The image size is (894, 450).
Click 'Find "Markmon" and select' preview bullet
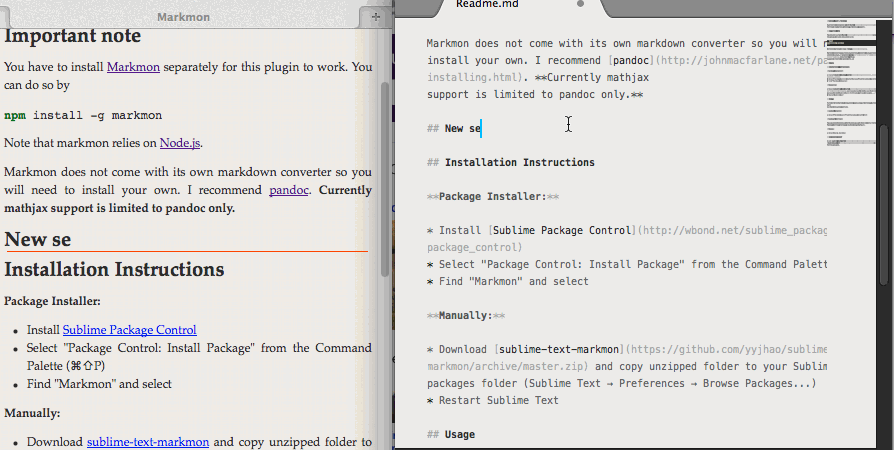click(x=99, y=384)
